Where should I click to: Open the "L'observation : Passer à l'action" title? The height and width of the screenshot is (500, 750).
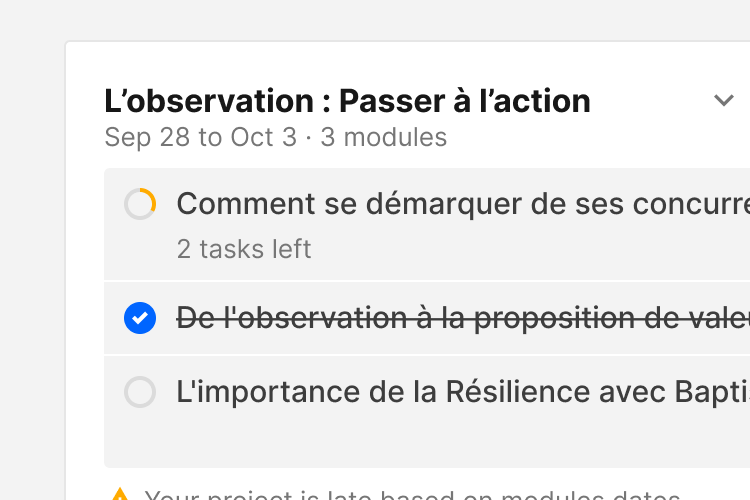pyautogui.click(x=347, y=101)
